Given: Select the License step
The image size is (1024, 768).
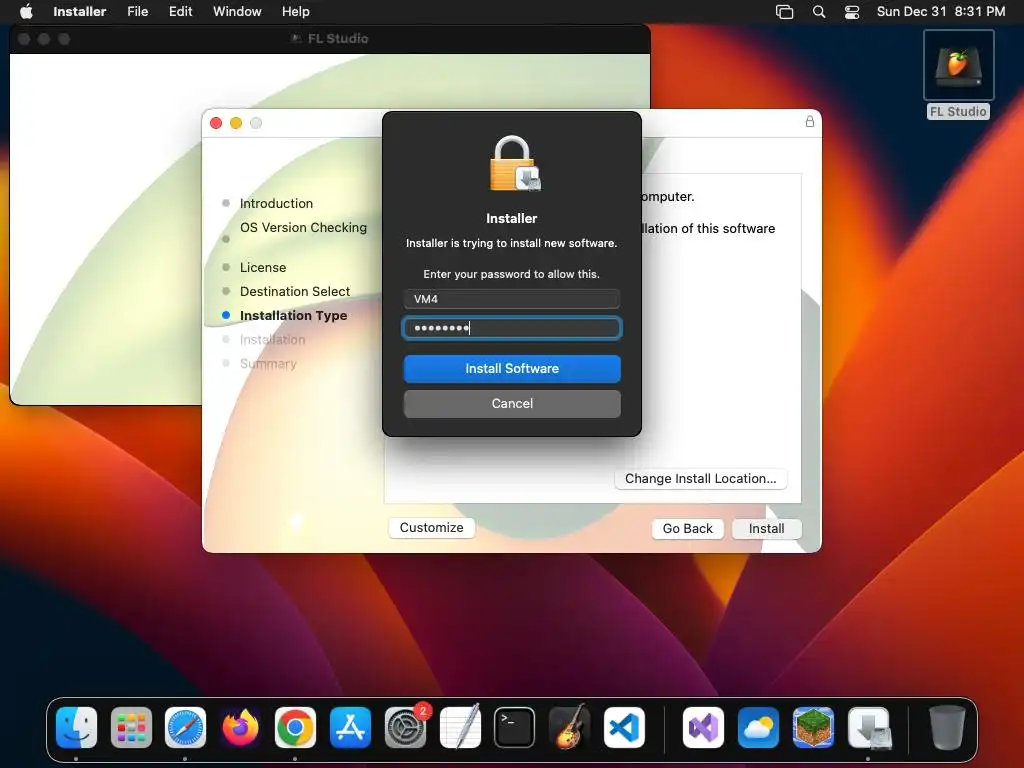Looking at the screenshot, I should click(x=263, y=267).
